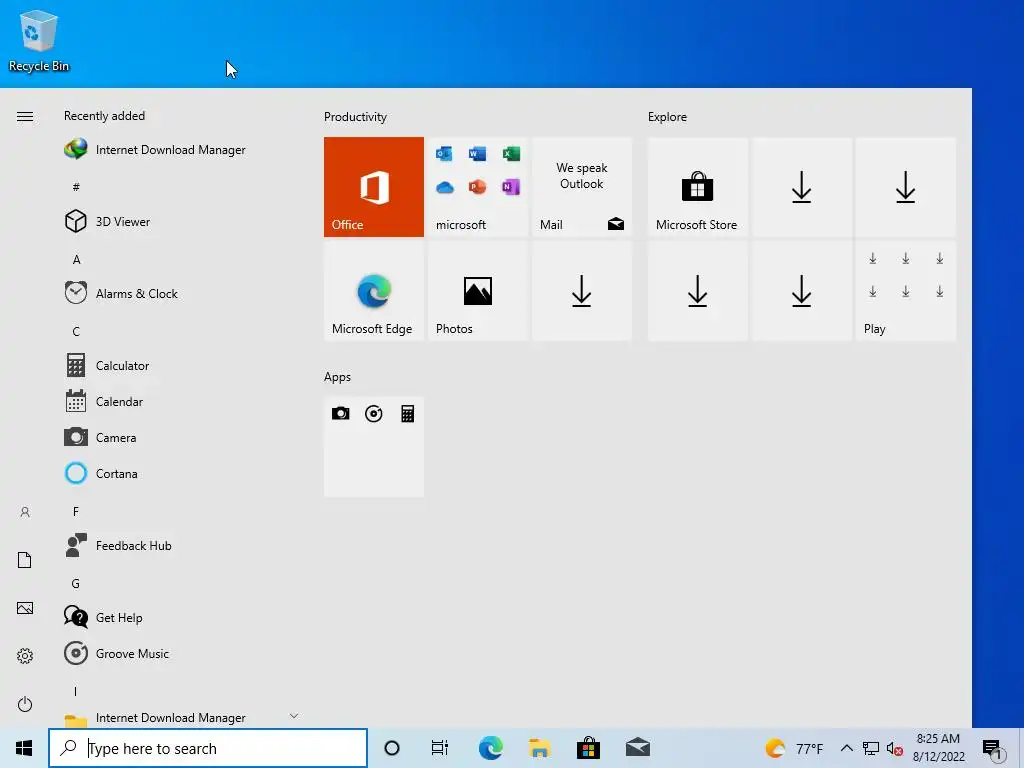Open Mail from the taskbar
Image resolution: width=1024 pixels, height=768 pixels.
[x=637, y=748]
